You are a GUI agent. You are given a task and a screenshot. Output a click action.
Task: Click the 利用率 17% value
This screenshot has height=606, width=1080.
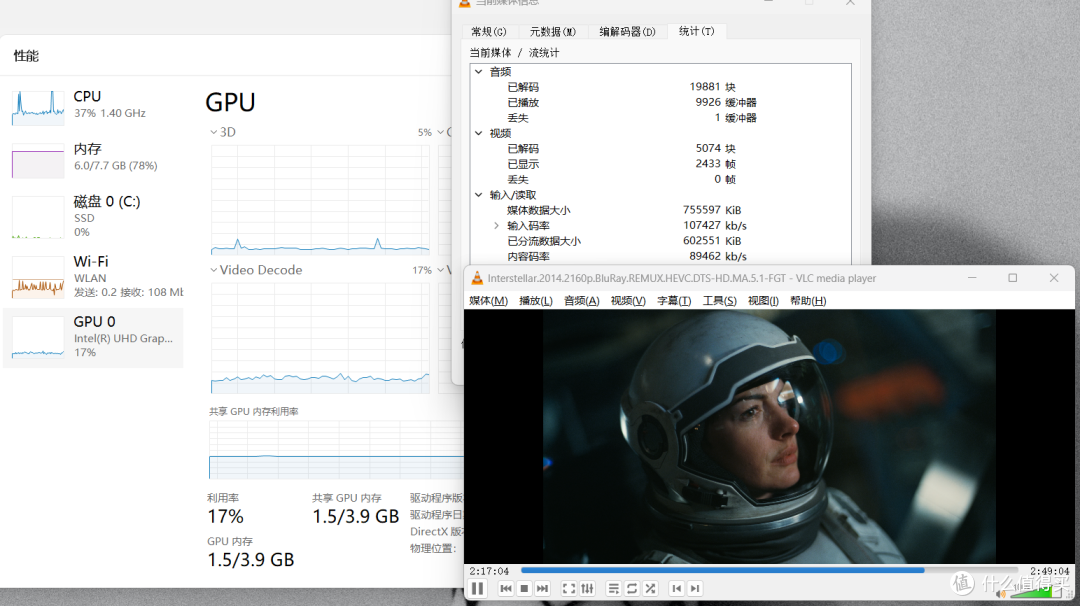coord(225,516)
